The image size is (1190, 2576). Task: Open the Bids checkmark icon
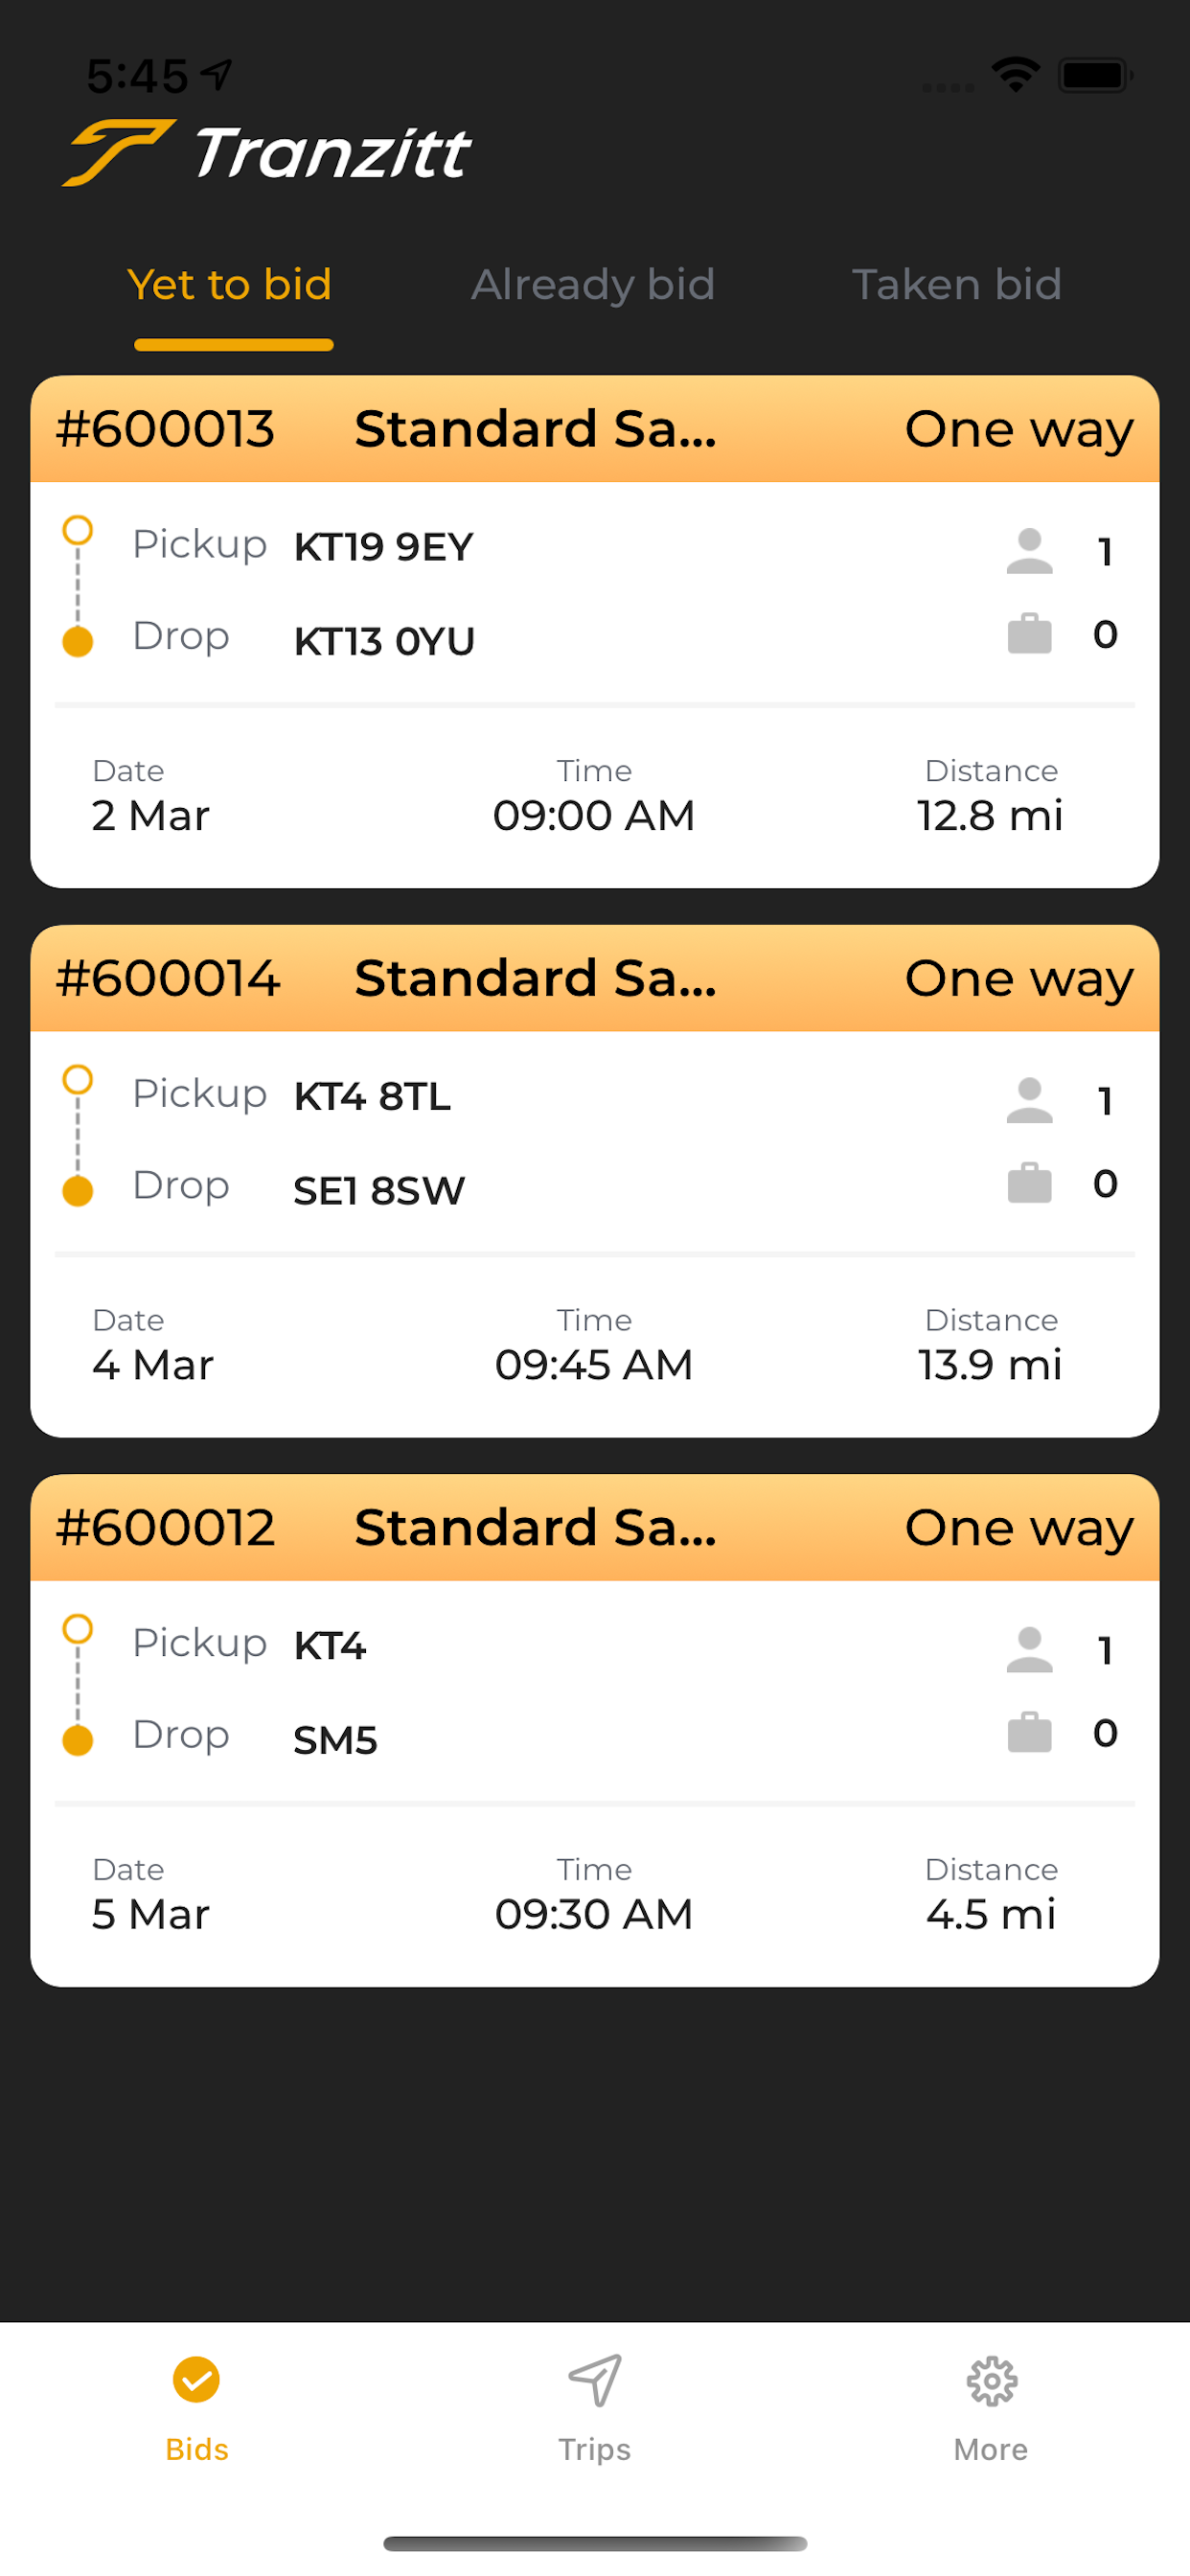point(196,2379)
